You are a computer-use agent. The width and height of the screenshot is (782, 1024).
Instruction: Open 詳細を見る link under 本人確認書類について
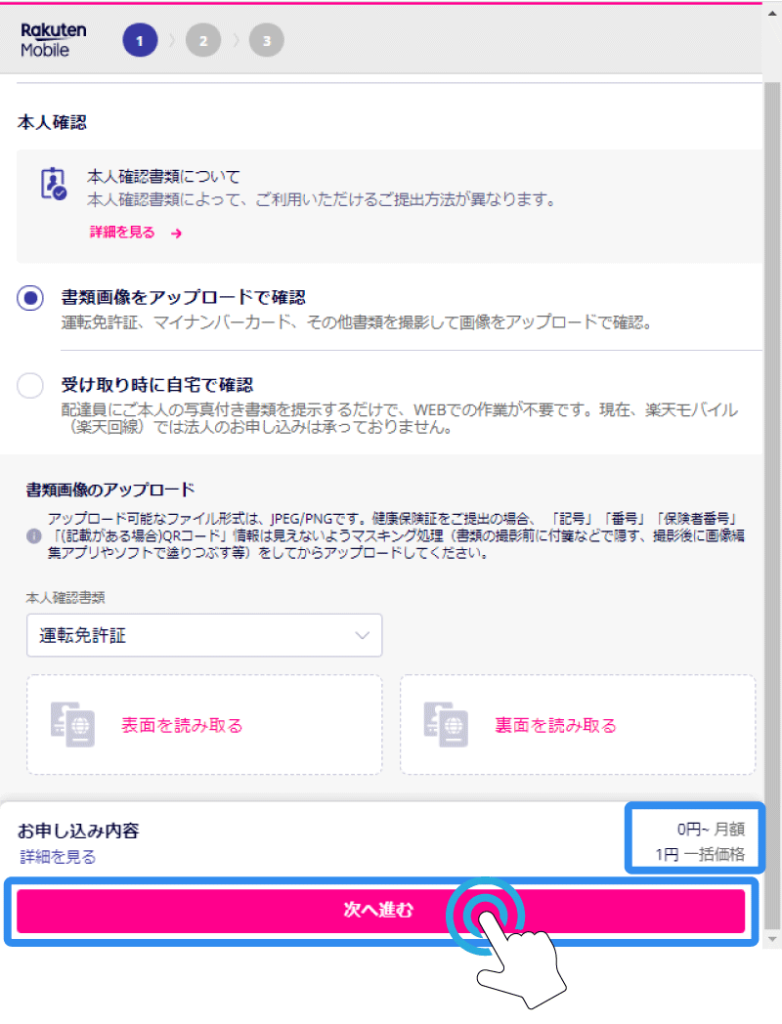coord(122,232)
